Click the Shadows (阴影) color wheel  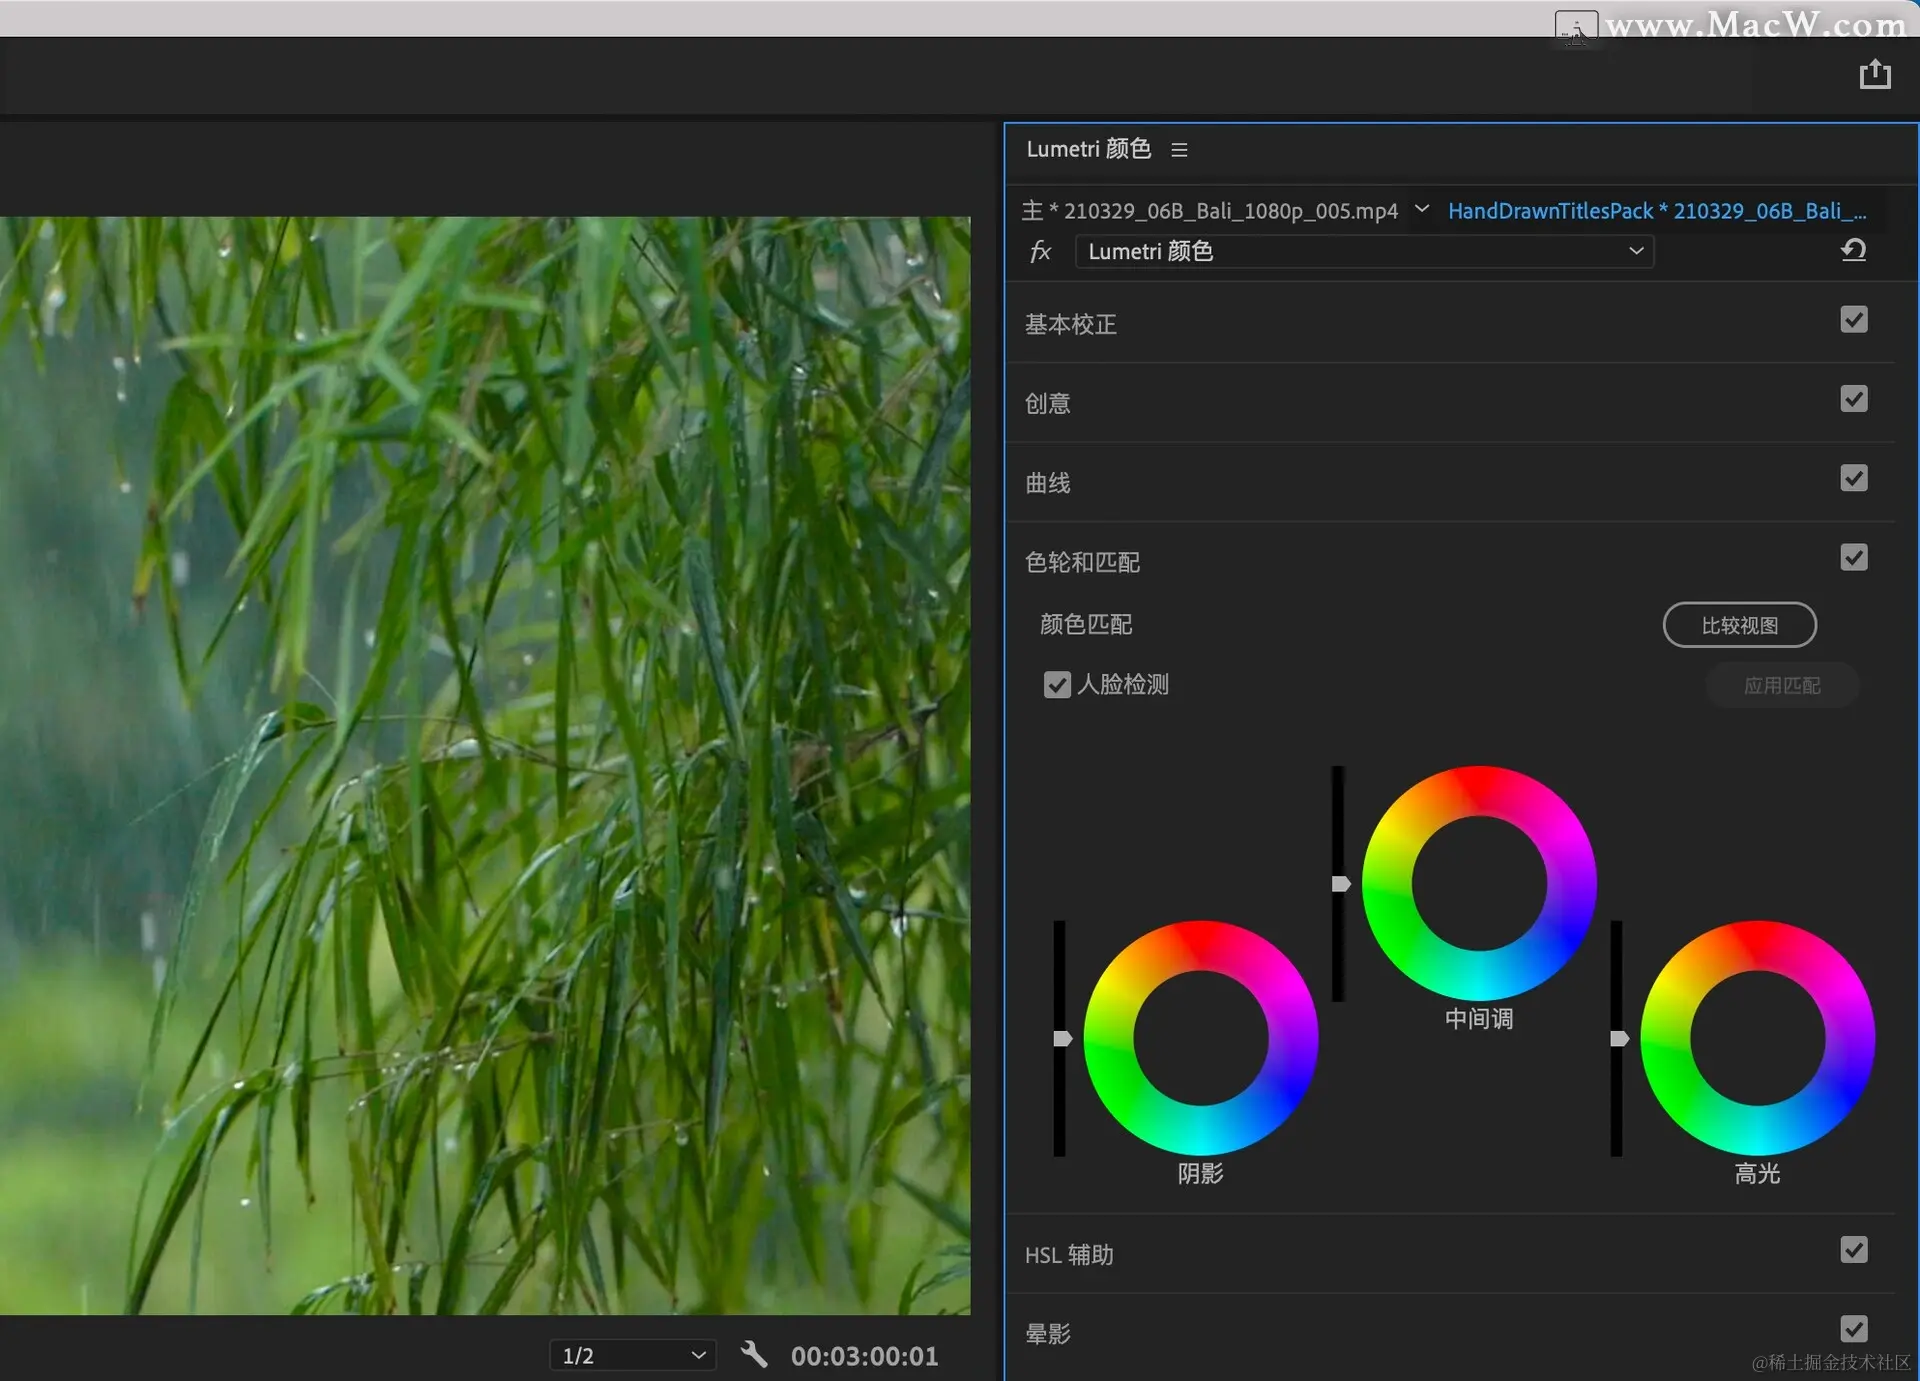[x=1200, y=1038]
